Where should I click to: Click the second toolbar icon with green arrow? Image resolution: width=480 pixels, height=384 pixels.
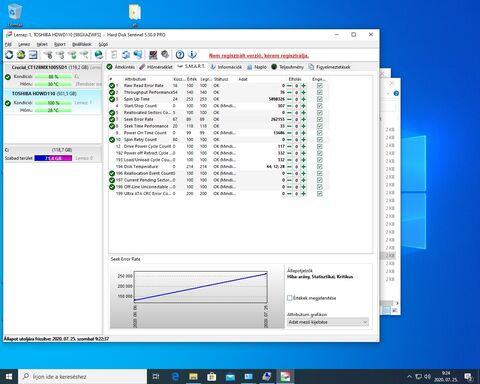(21, 55)
